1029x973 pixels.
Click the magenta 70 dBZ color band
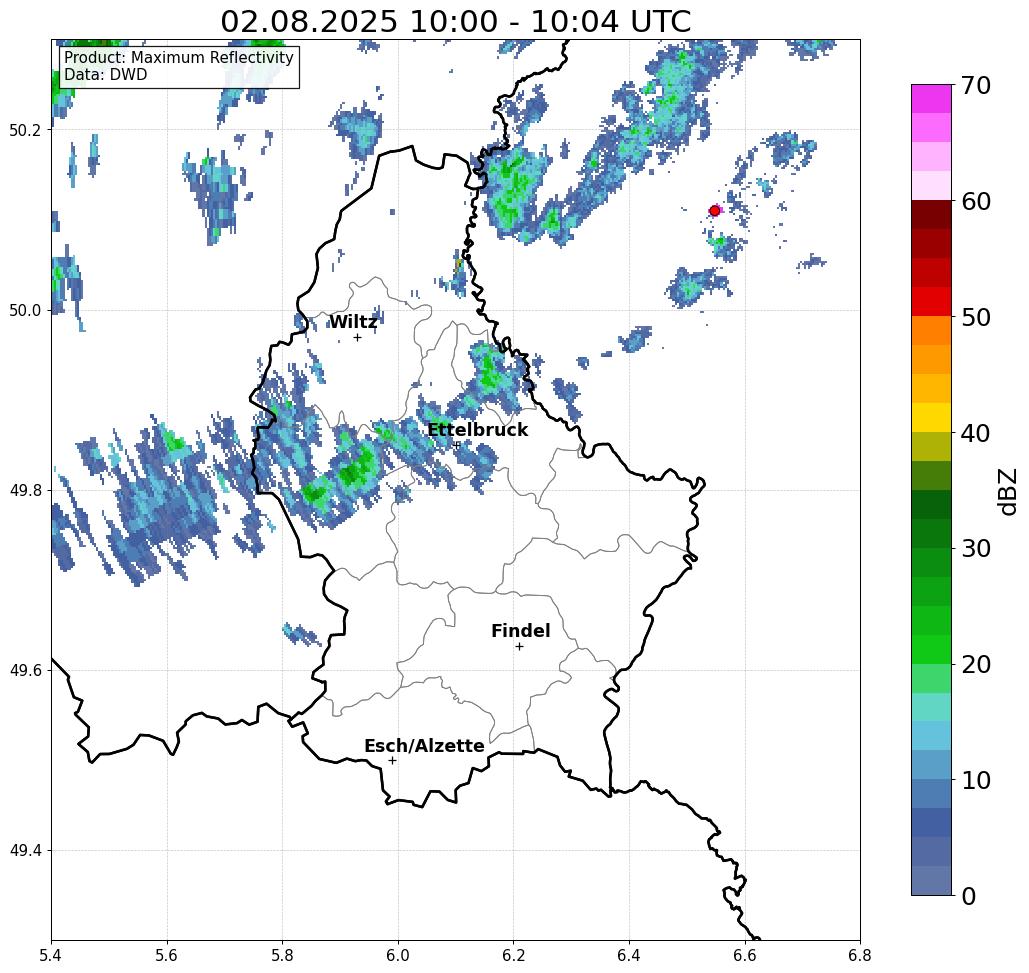click(931, 99)
